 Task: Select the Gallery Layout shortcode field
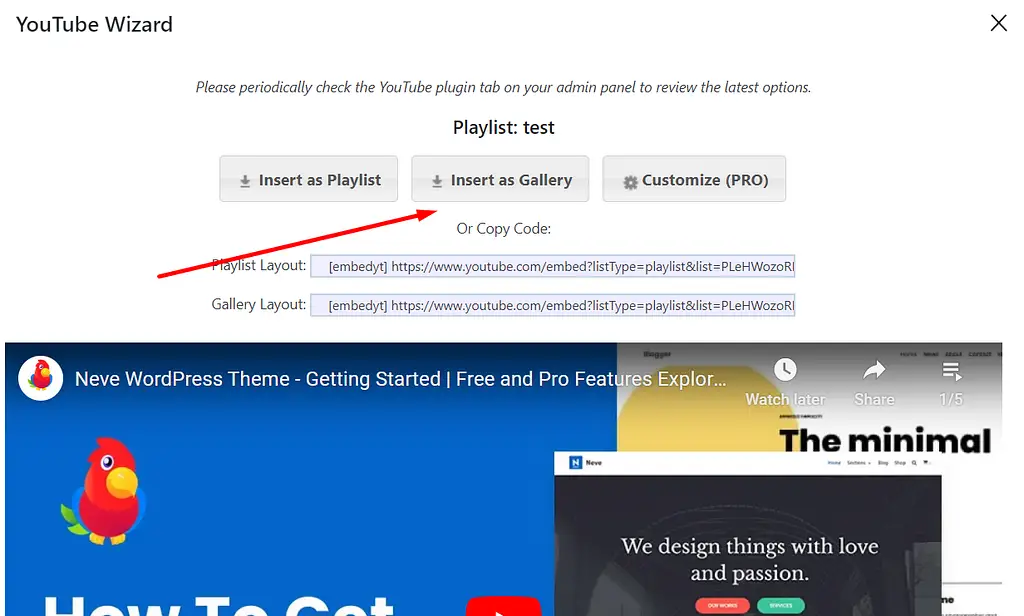pyautogui.click(x=552, y=305)
